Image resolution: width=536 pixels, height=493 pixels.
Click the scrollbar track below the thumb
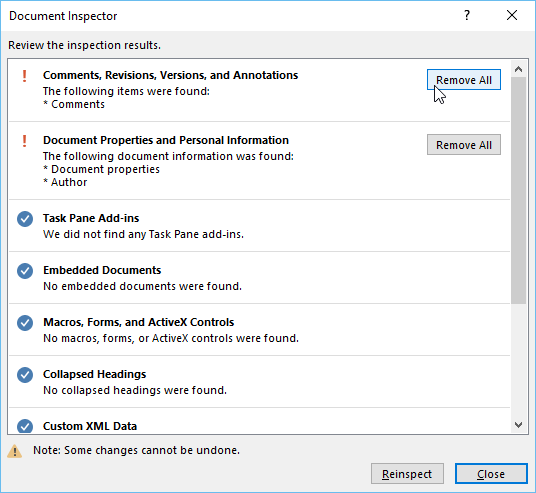click(x=519, y=360)
